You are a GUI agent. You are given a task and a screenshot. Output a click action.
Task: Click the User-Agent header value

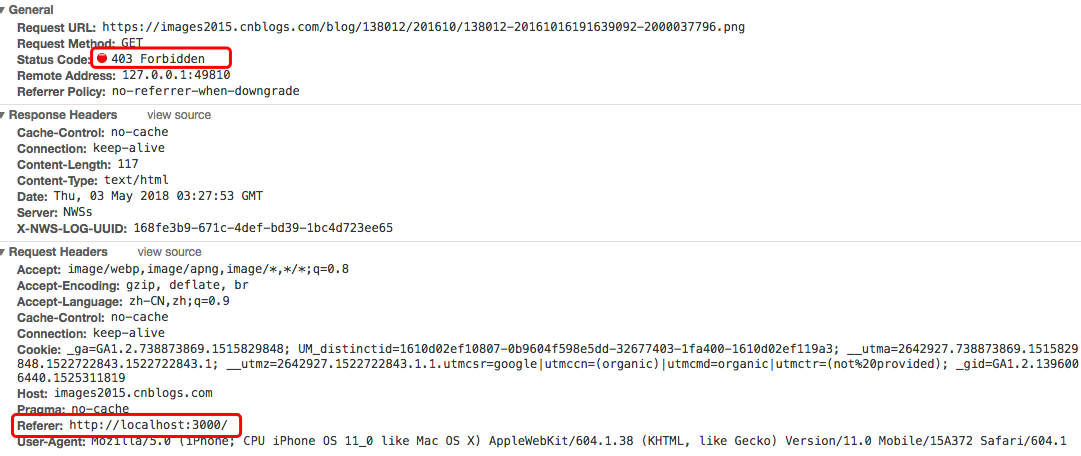580,441
